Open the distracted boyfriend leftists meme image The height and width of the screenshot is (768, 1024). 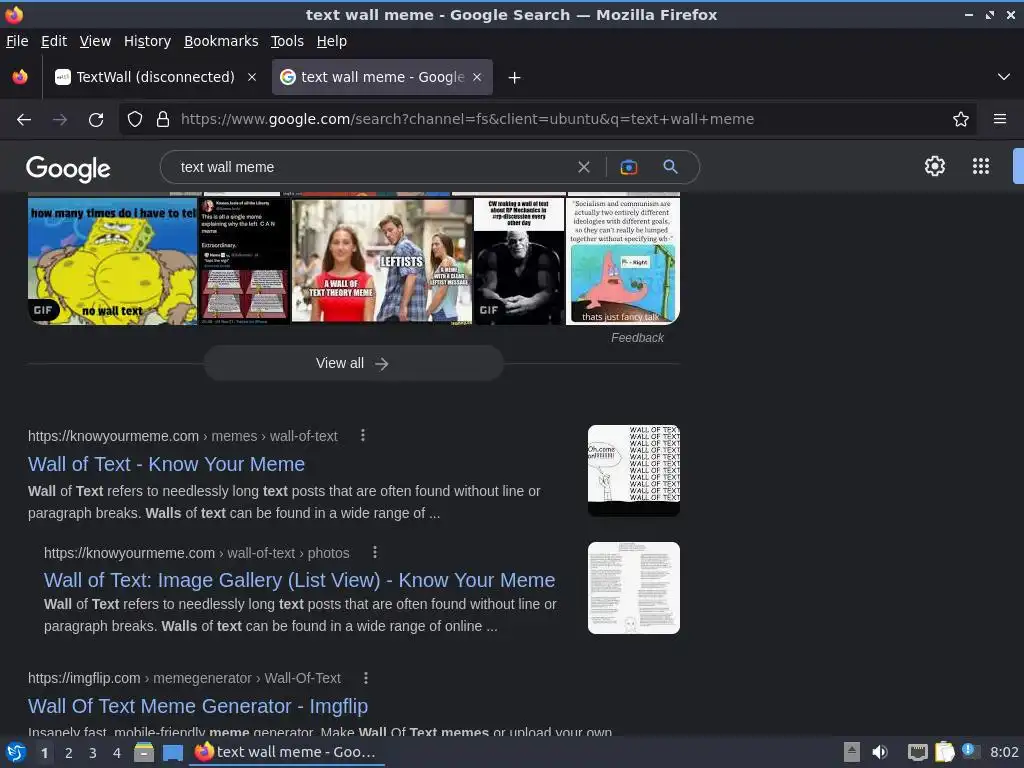click(381, 261)
